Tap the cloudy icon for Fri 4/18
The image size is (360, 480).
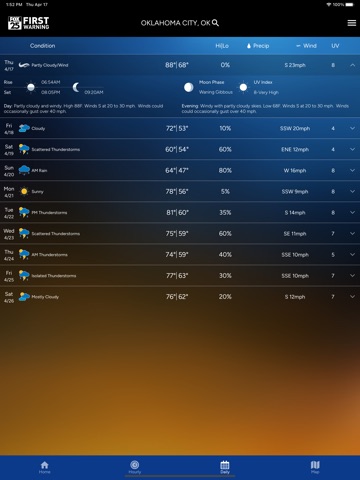coord(24,128)
